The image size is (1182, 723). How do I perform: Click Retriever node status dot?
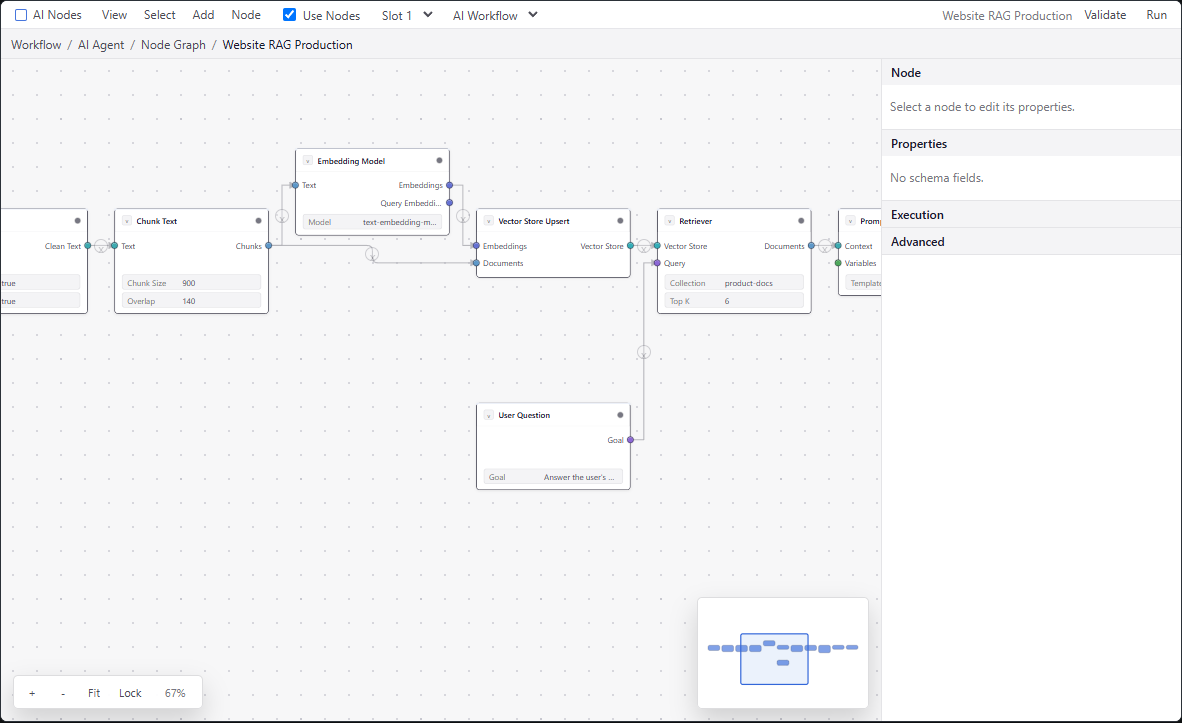coord(801,221)
